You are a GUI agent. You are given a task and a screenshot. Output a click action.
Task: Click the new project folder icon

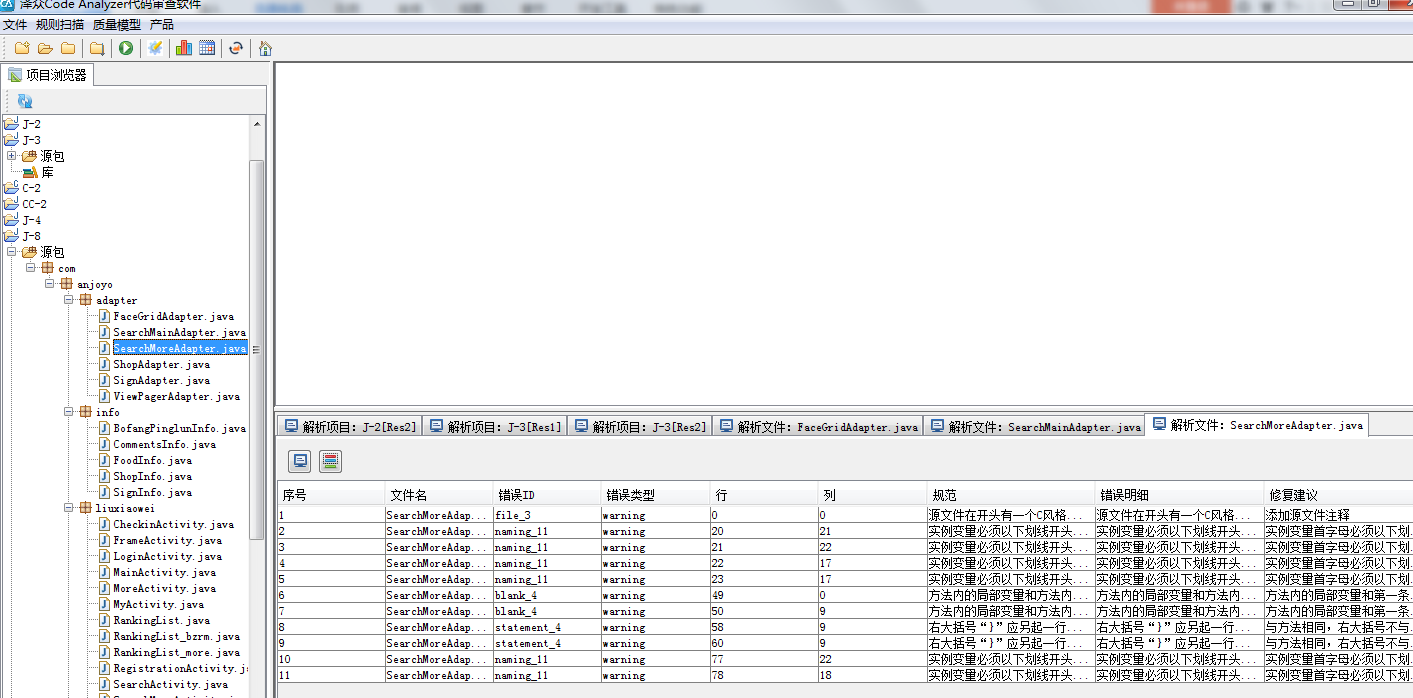coord(22,48)
